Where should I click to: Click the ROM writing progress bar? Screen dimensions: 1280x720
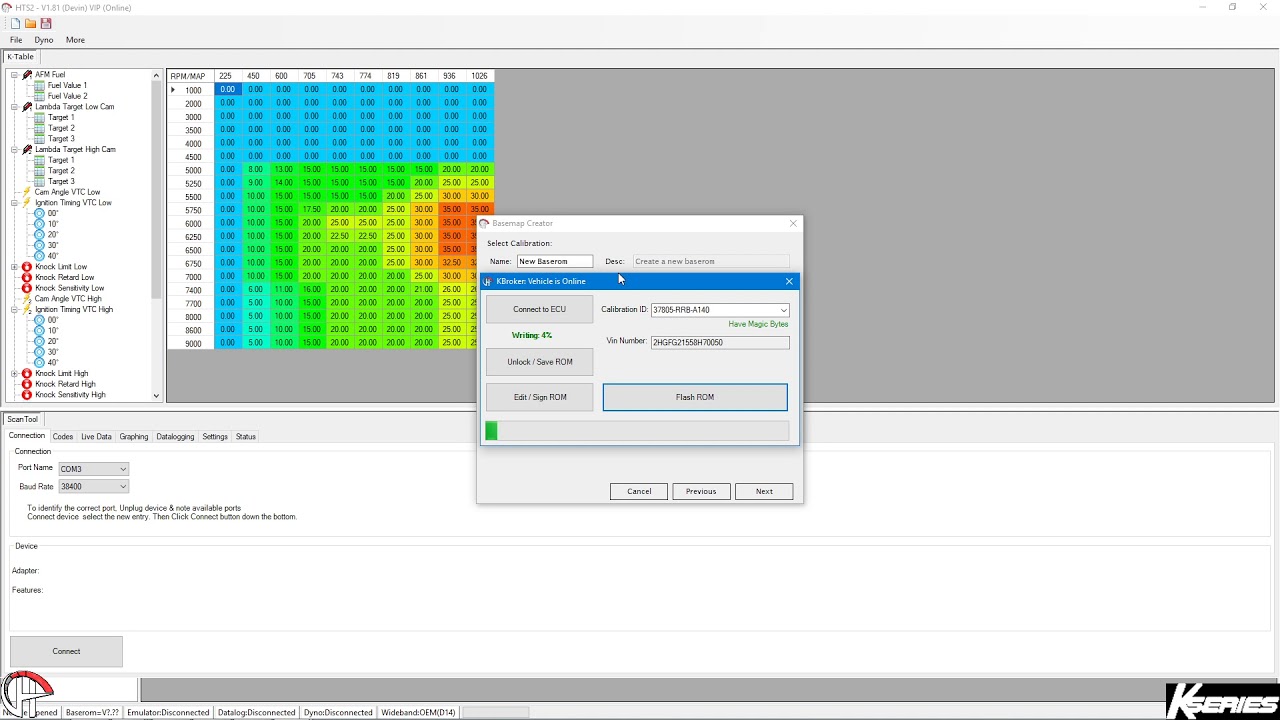pos(637,431)
